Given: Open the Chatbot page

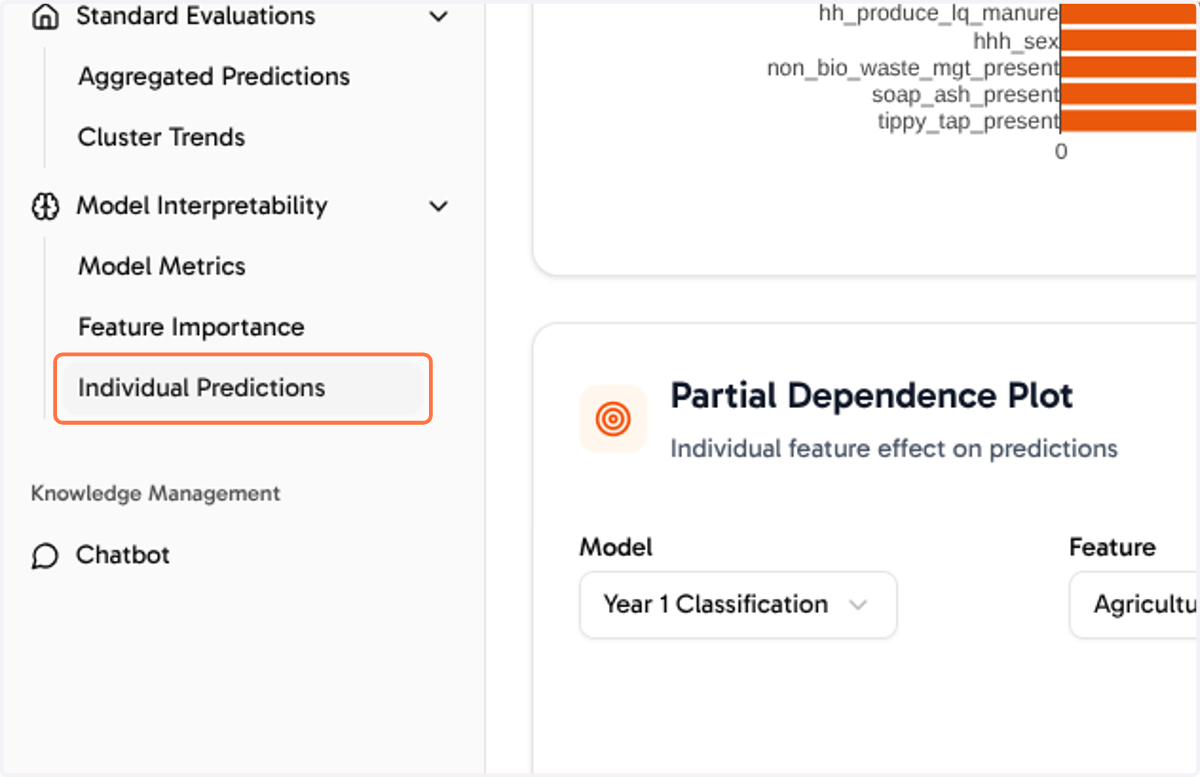Looking at the screenshot, I should [123, 555].
